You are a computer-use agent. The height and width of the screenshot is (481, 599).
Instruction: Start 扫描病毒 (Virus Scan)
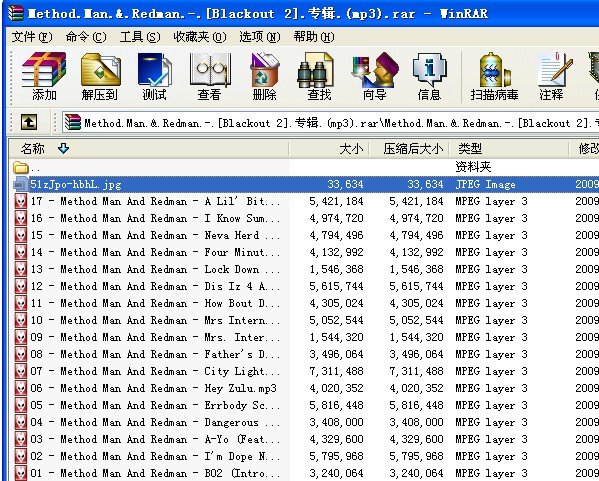pyautogui.click(x=494, y=77)
